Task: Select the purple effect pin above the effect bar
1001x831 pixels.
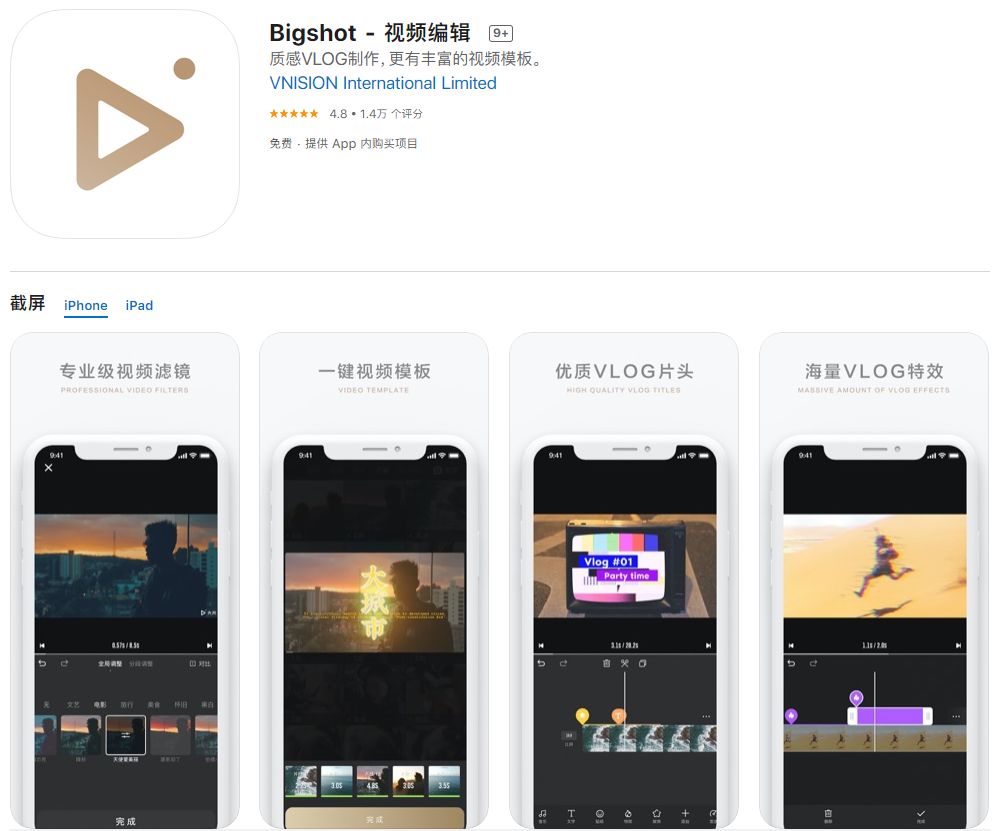Action: (x=856, y=698)
